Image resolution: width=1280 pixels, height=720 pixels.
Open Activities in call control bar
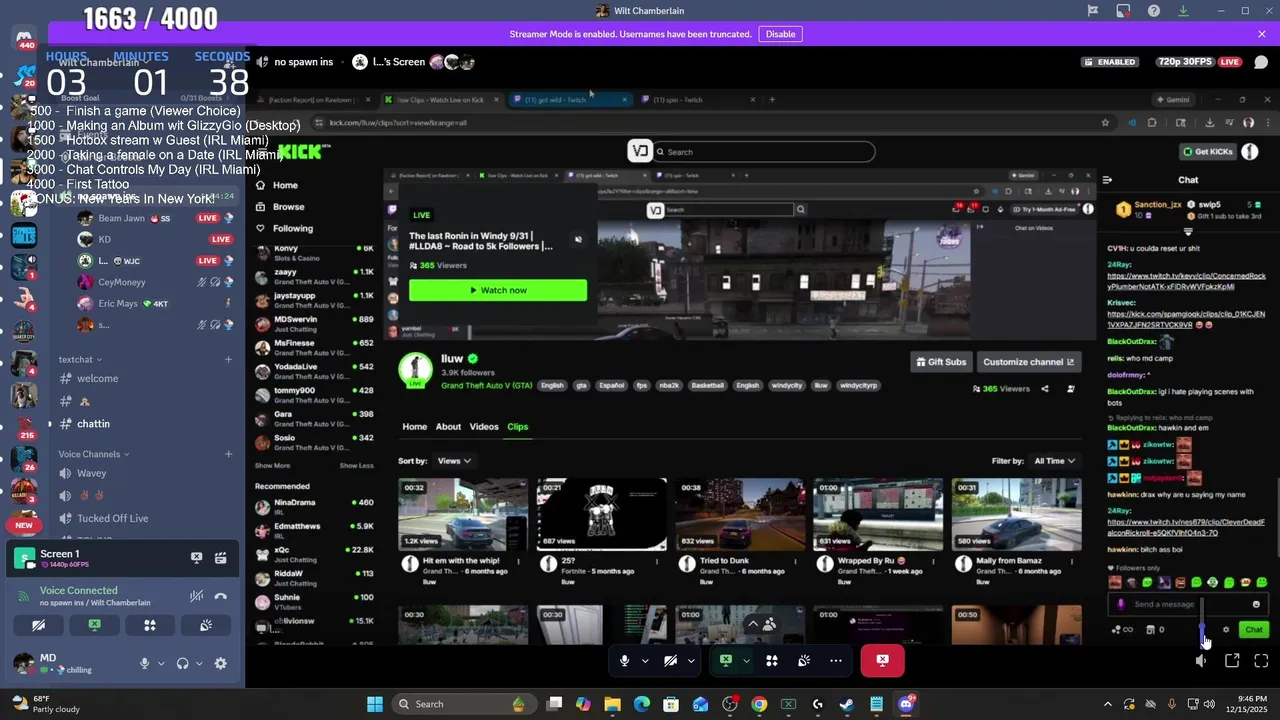click(x=772, y=660)
